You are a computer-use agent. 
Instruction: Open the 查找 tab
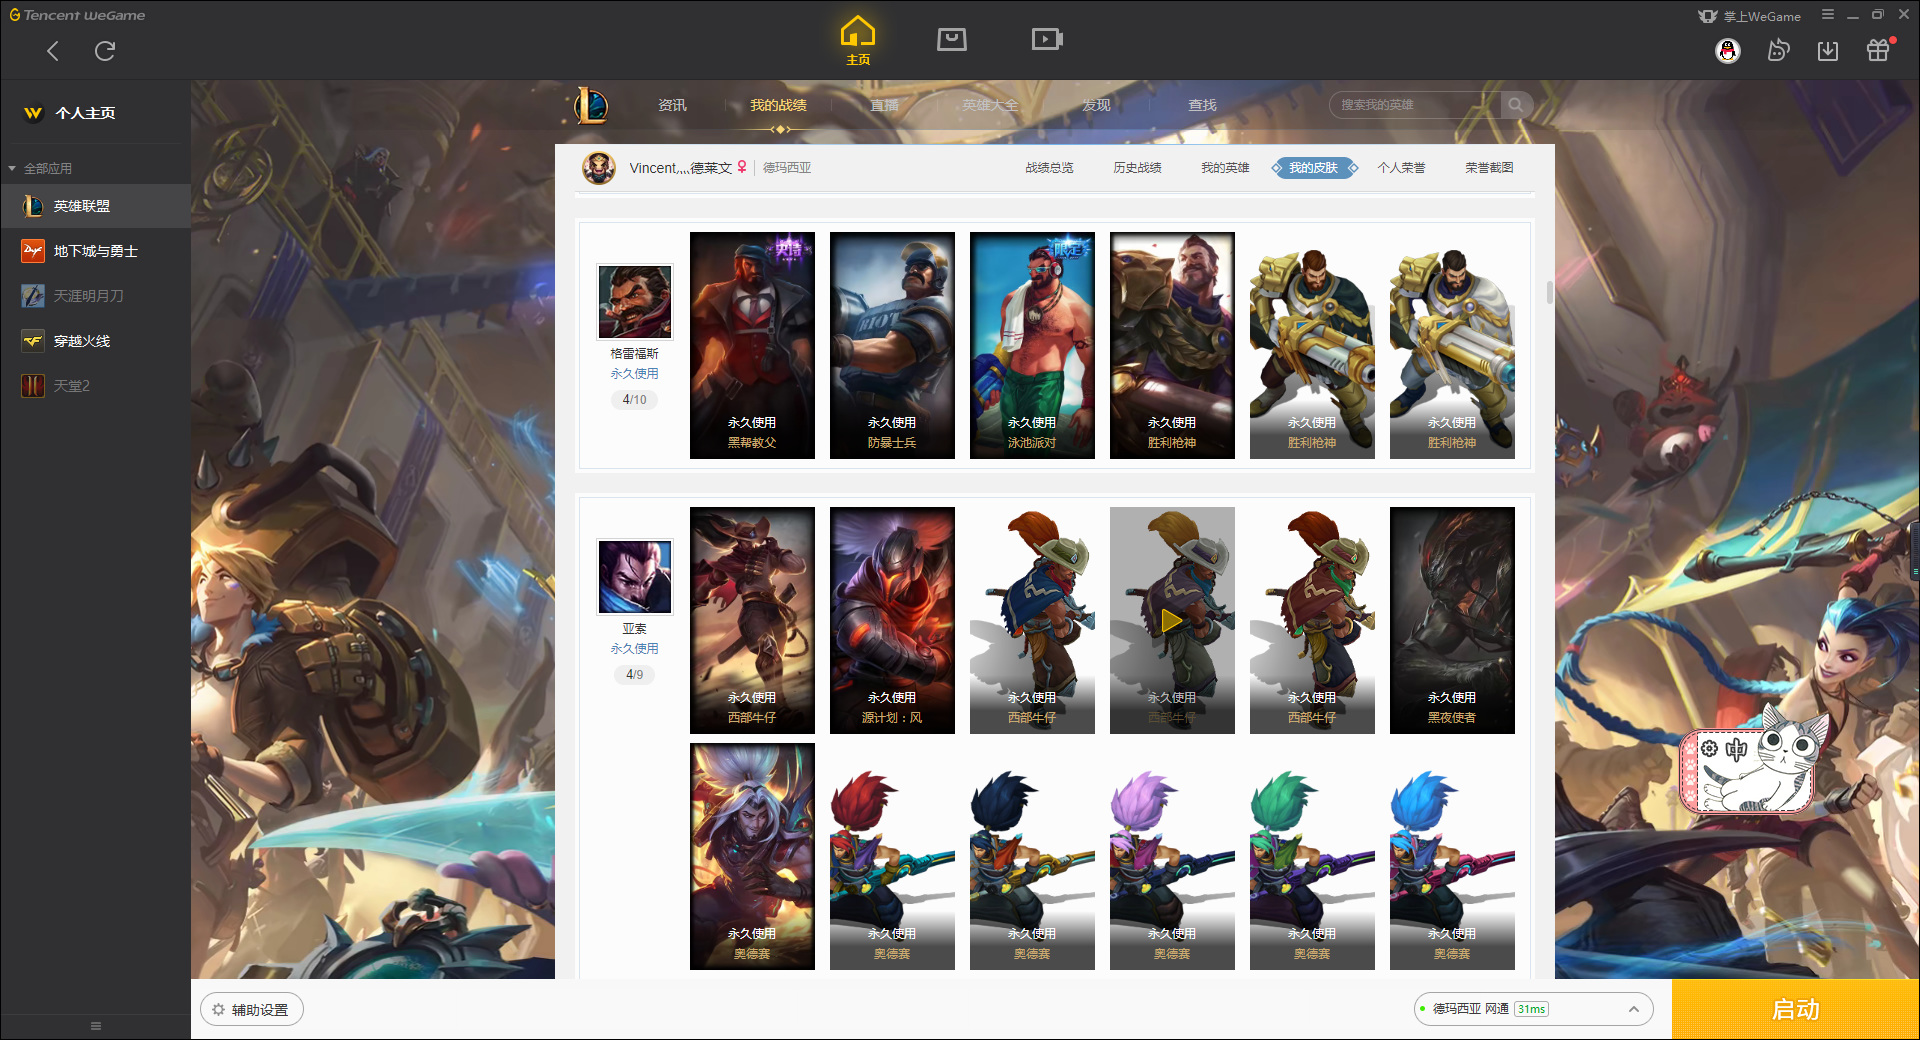(1202, 105)
